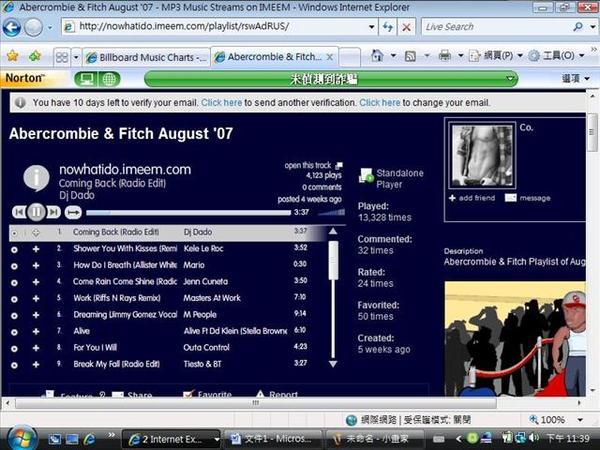Image resolution: width=600 pixels, height=450 pixels.
Task: Select play circle for Break My Fall
Action: pos(14,365)
